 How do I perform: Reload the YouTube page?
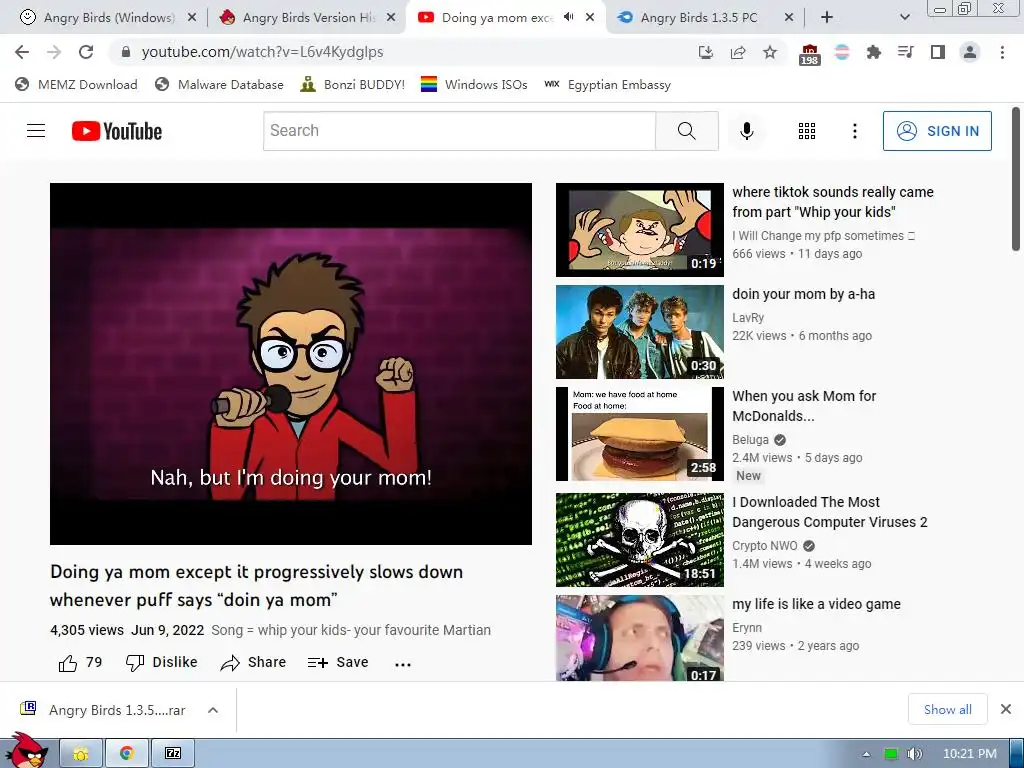point(86,52)
